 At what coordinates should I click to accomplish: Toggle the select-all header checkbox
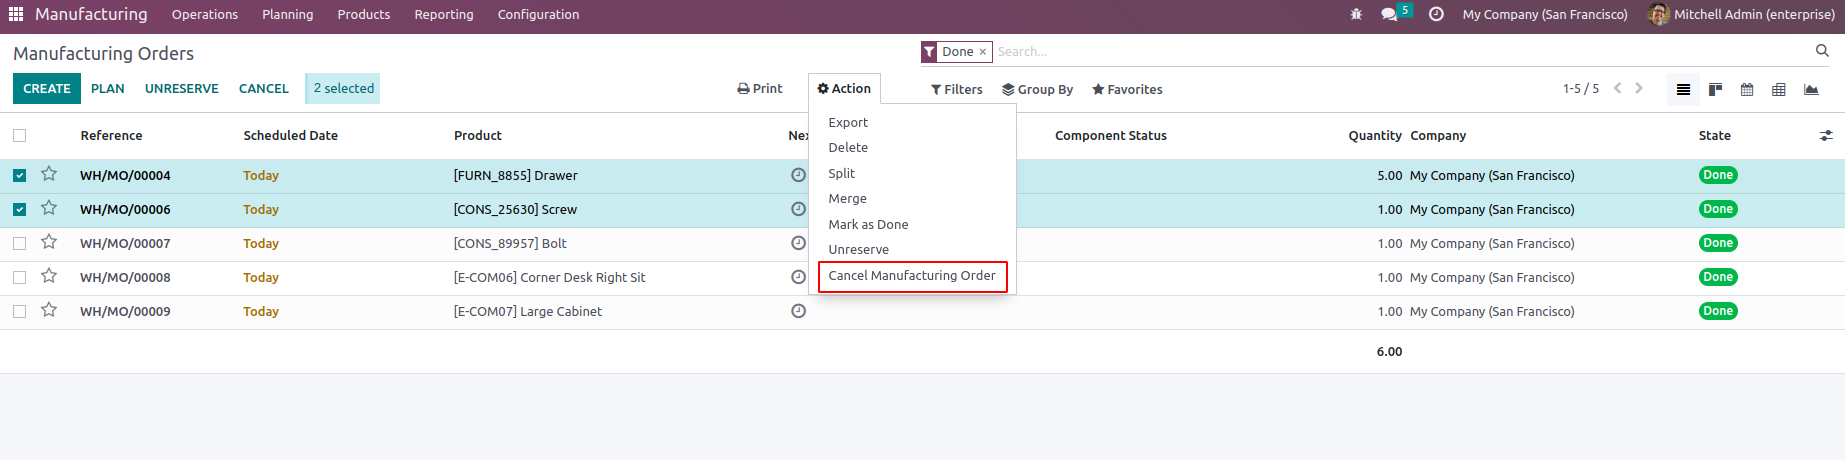20,136
